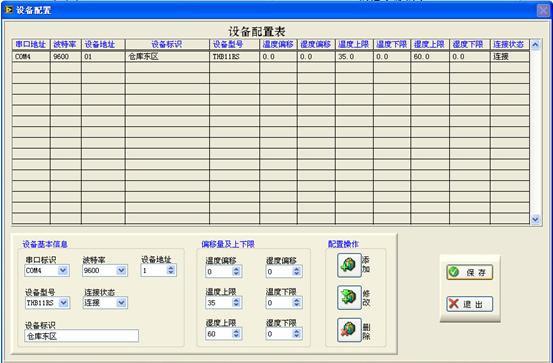Click the 温度下限 stepper arrows
The image size is (553, 363).
point(297,302)
